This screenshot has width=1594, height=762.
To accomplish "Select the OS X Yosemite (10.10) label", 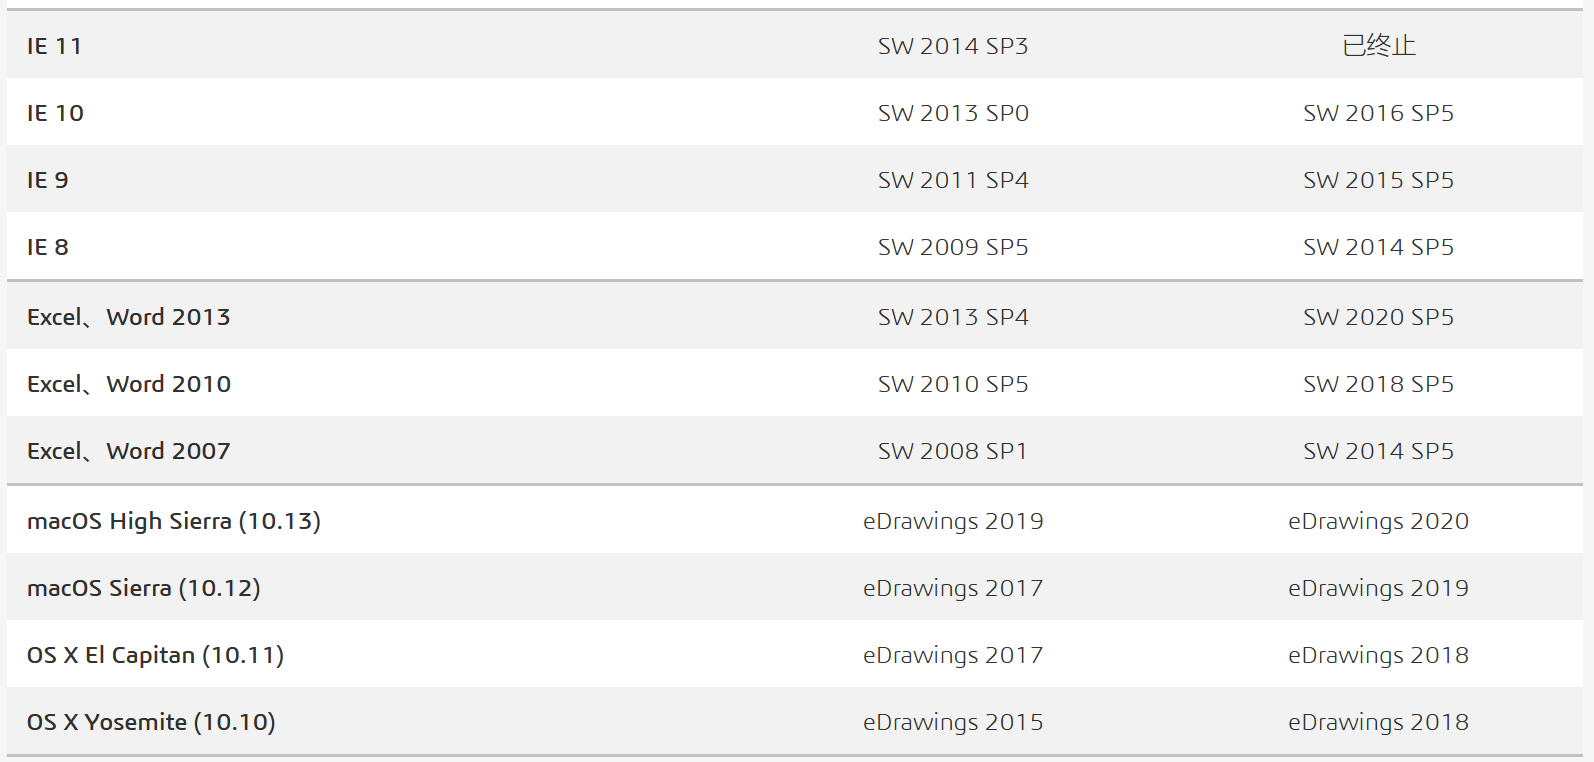I will [151, 722].
